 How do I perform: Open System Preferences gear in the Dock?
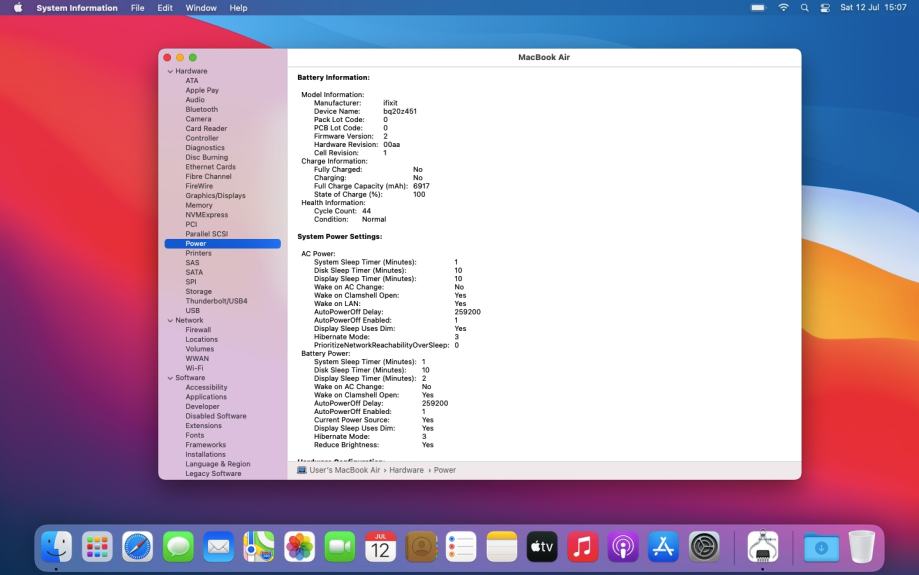point(704,546)
